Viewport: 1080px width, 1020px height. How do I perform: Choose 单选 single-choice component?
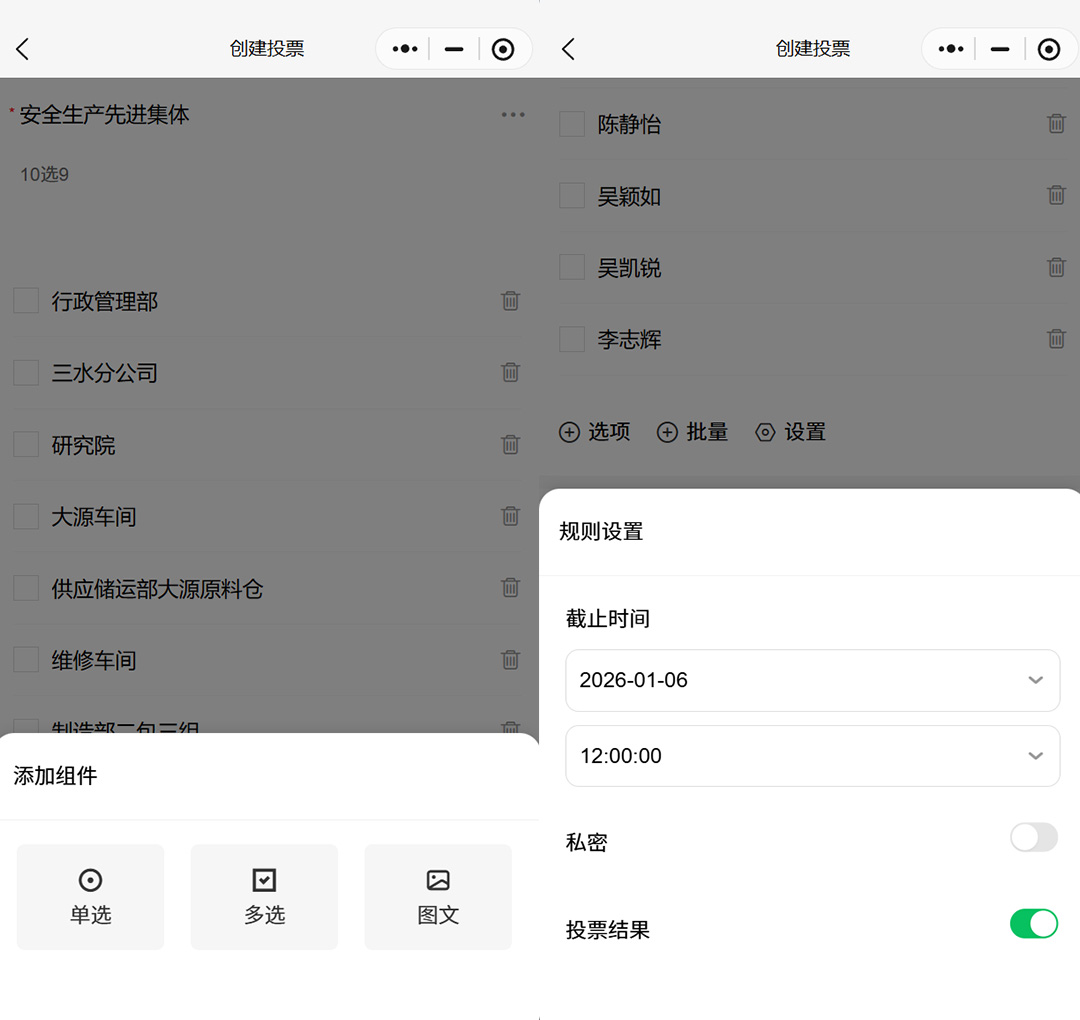pyautogui.click(x=91, y=897)
